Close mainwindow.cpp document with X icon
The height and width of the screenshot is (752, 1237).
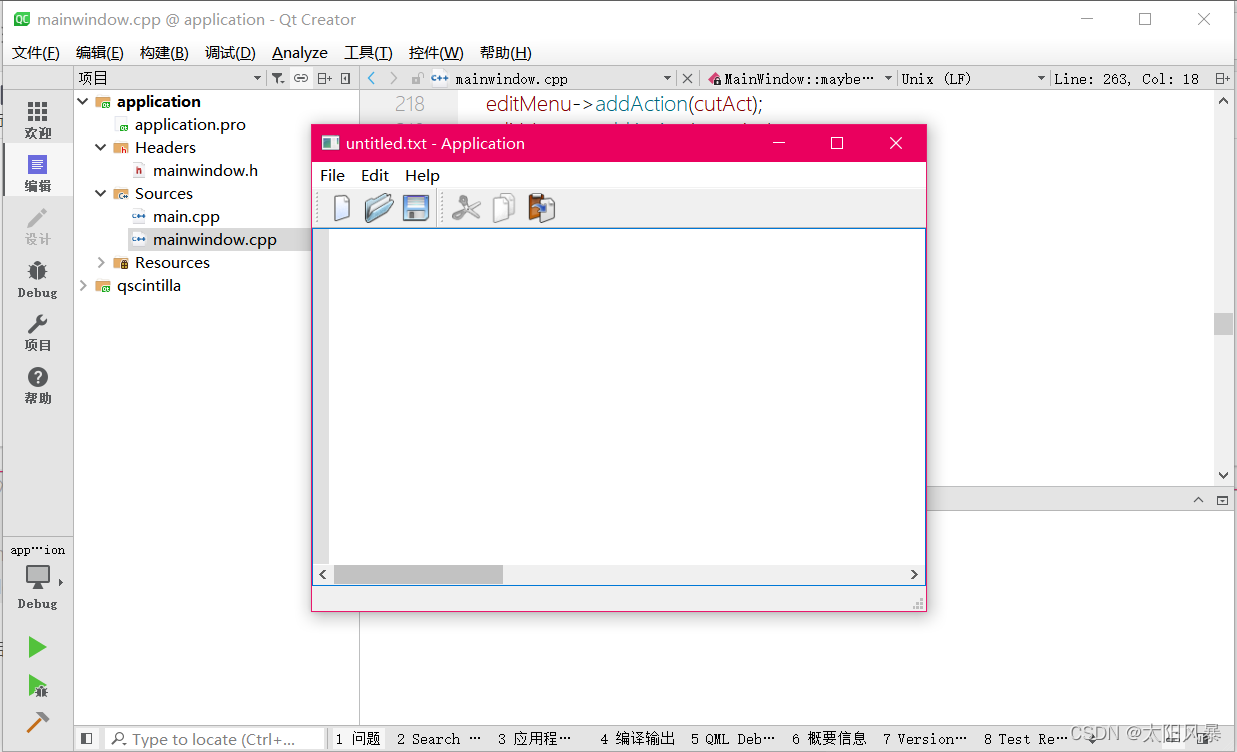687,78
